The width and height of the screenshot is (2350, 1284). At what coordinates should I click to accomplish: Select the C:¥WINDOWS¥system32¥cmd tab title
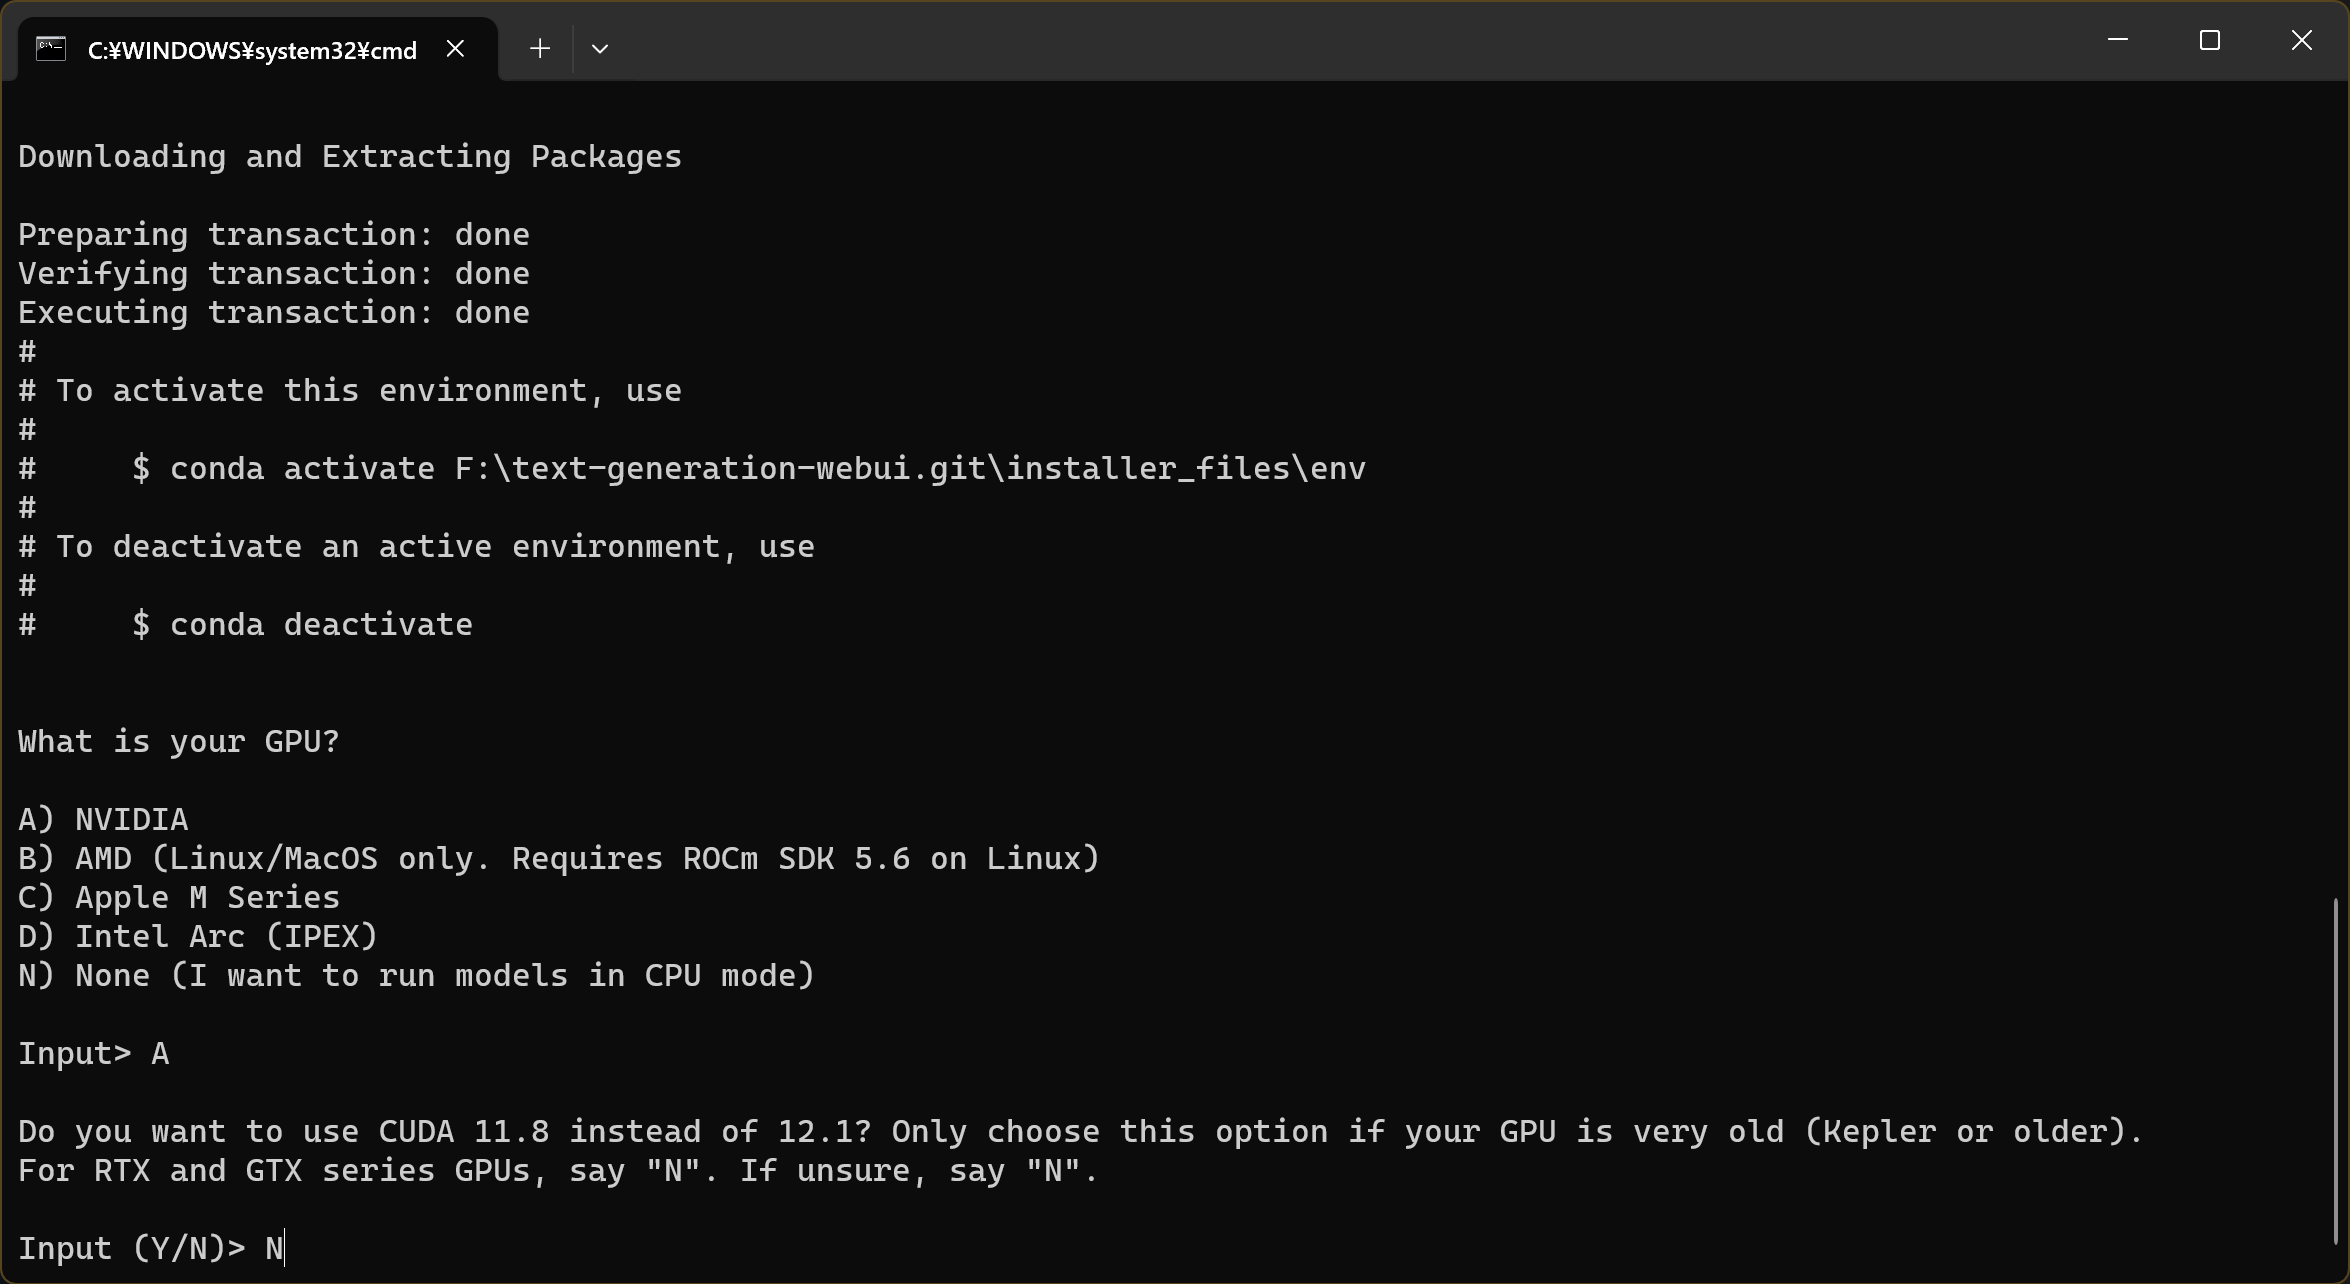click(x=252, y=51)
